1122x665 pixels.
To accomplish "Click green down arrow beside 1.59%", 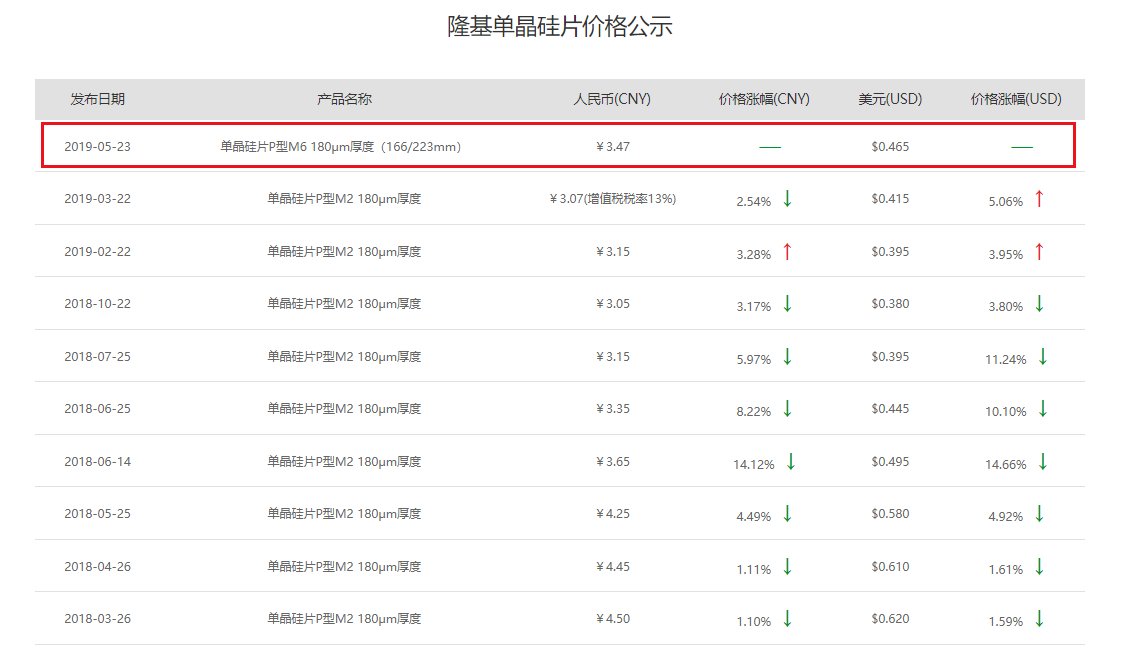I will [x=1039, y=619].
